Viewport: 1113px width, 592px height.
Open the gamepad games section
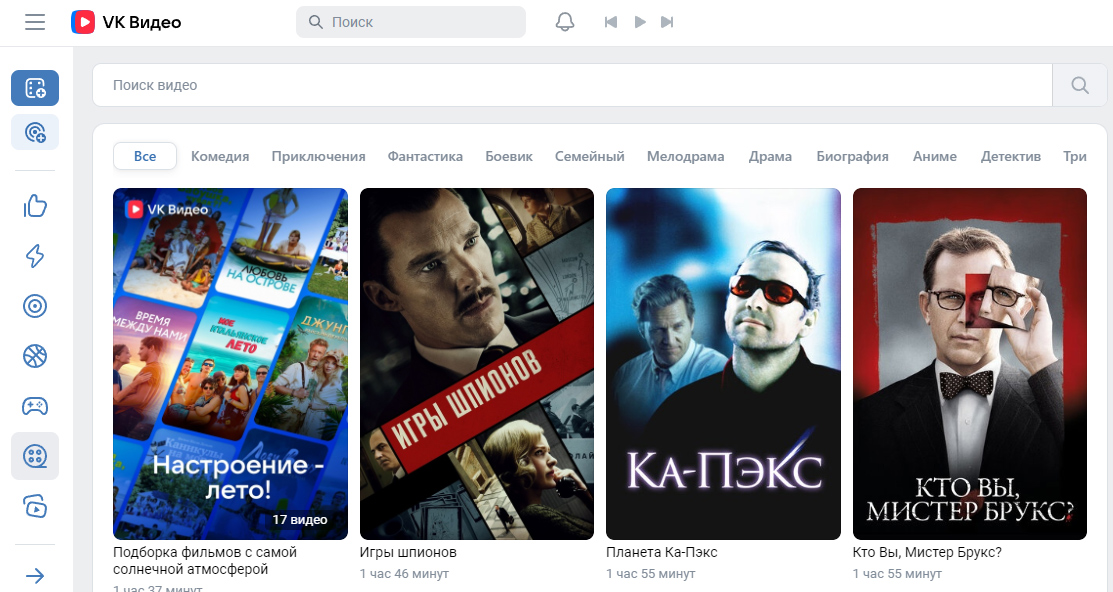[x=35, y=406]
